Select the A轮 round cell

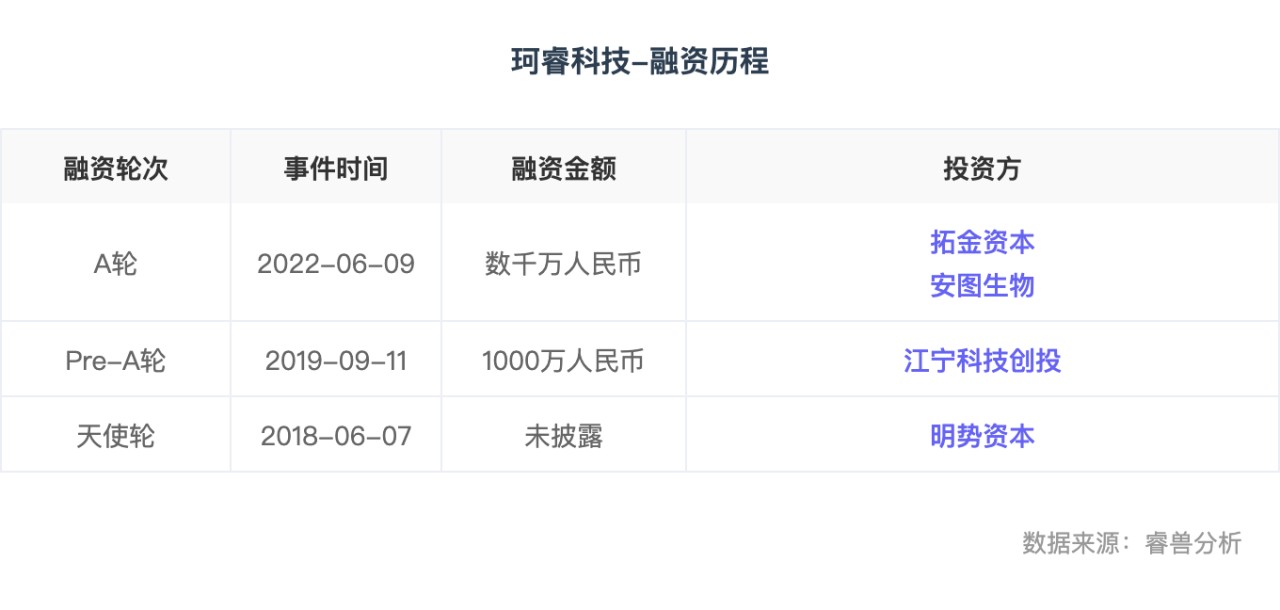[x=116, y=264]
